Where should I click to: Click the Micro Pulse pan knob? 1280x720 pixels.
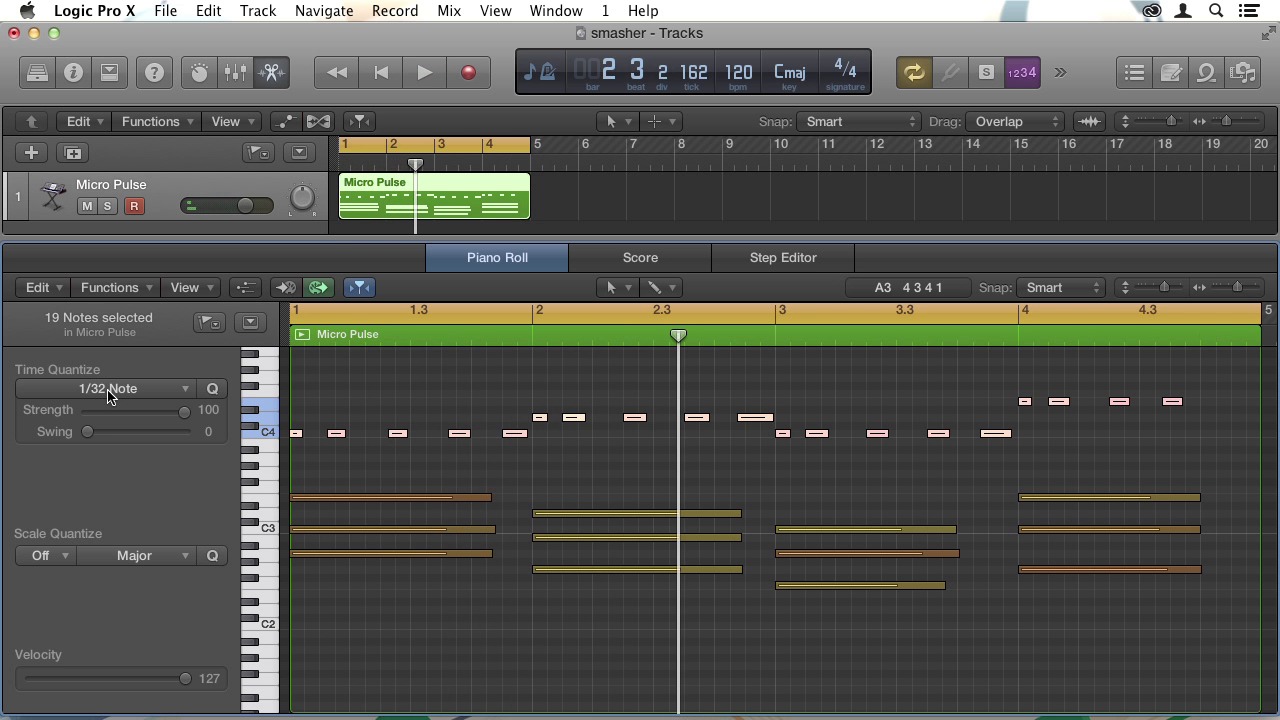pyautogui.click(x=302, y=198)
